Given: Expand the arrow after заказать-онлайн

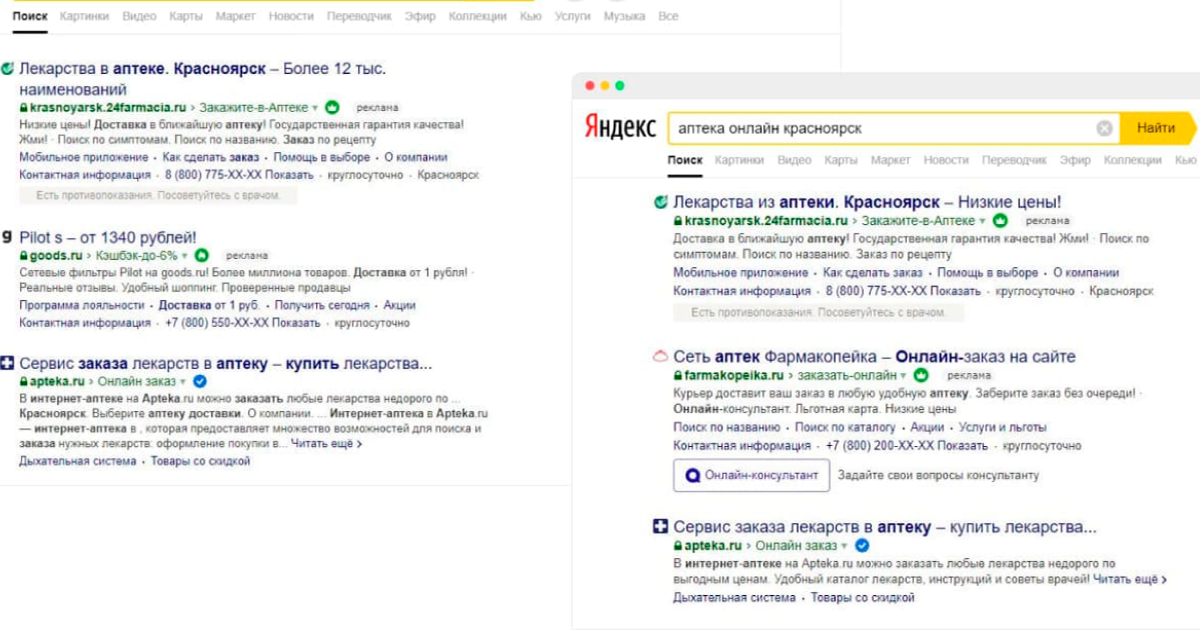Looking at the screenshot, I should [905, 376].
